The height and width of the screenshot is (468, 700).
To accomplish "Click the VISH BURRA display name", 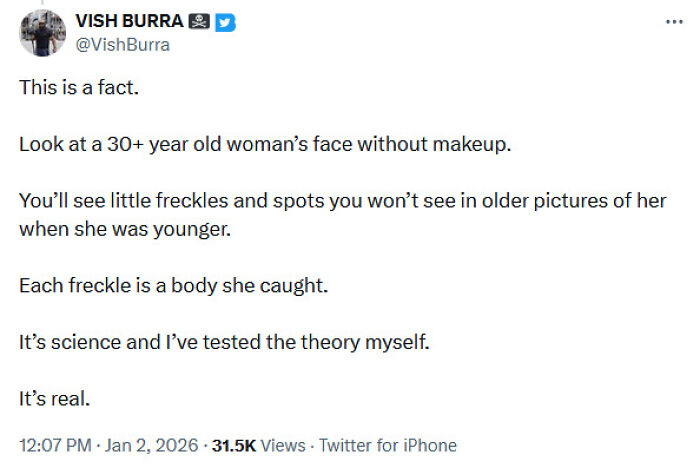I will coord(130,22).
